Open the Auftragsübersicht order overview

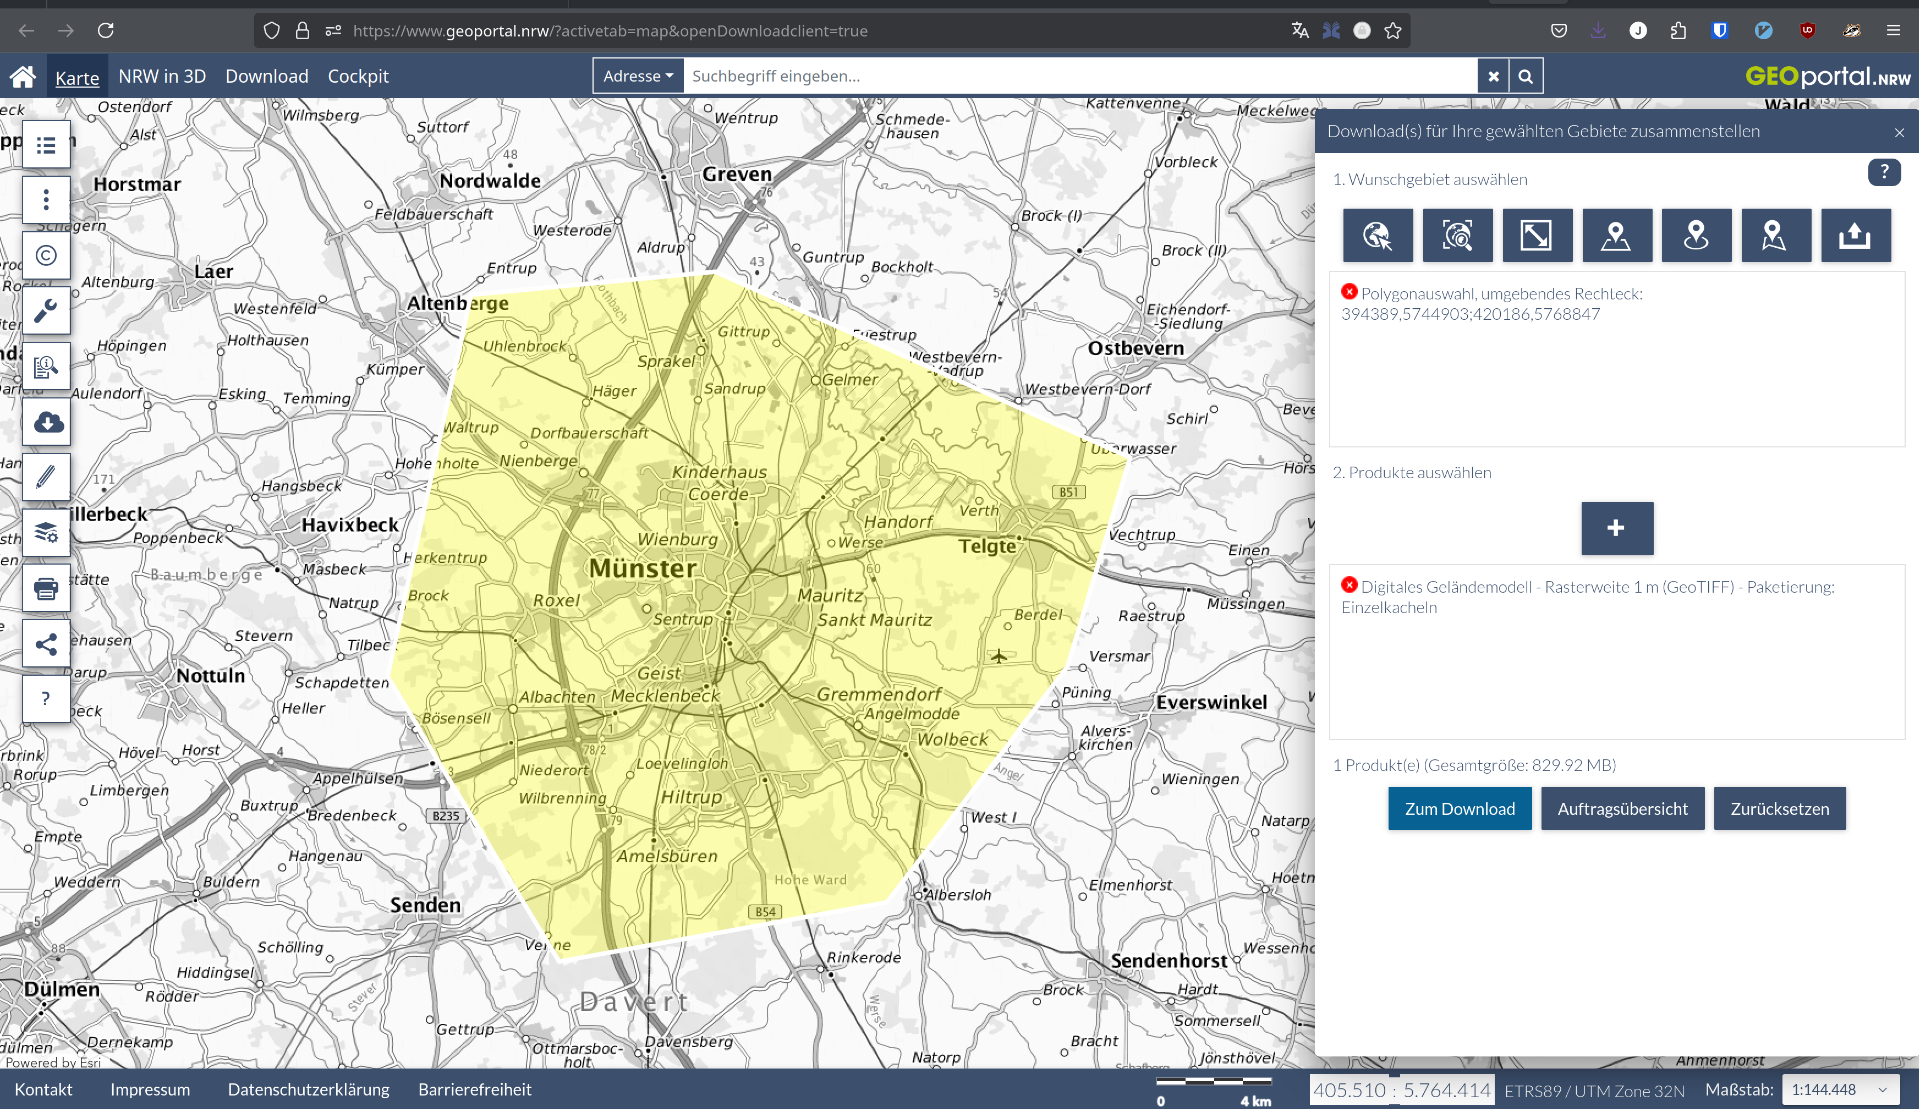point(1622,809)
